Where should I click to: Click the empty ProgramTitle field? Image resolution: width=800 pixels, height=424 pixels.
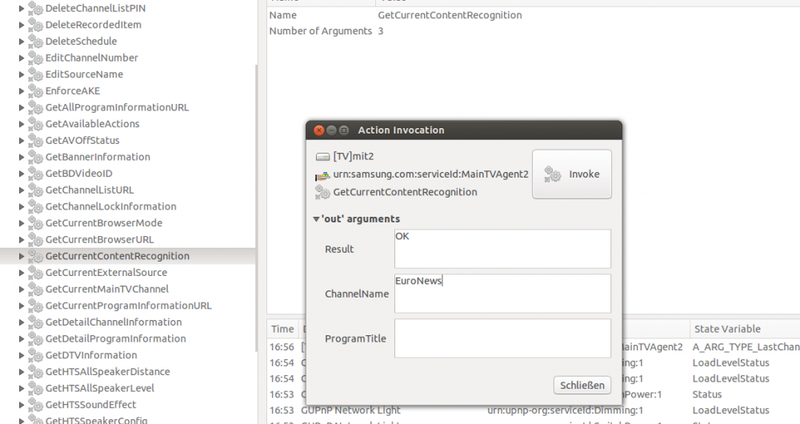502,338
